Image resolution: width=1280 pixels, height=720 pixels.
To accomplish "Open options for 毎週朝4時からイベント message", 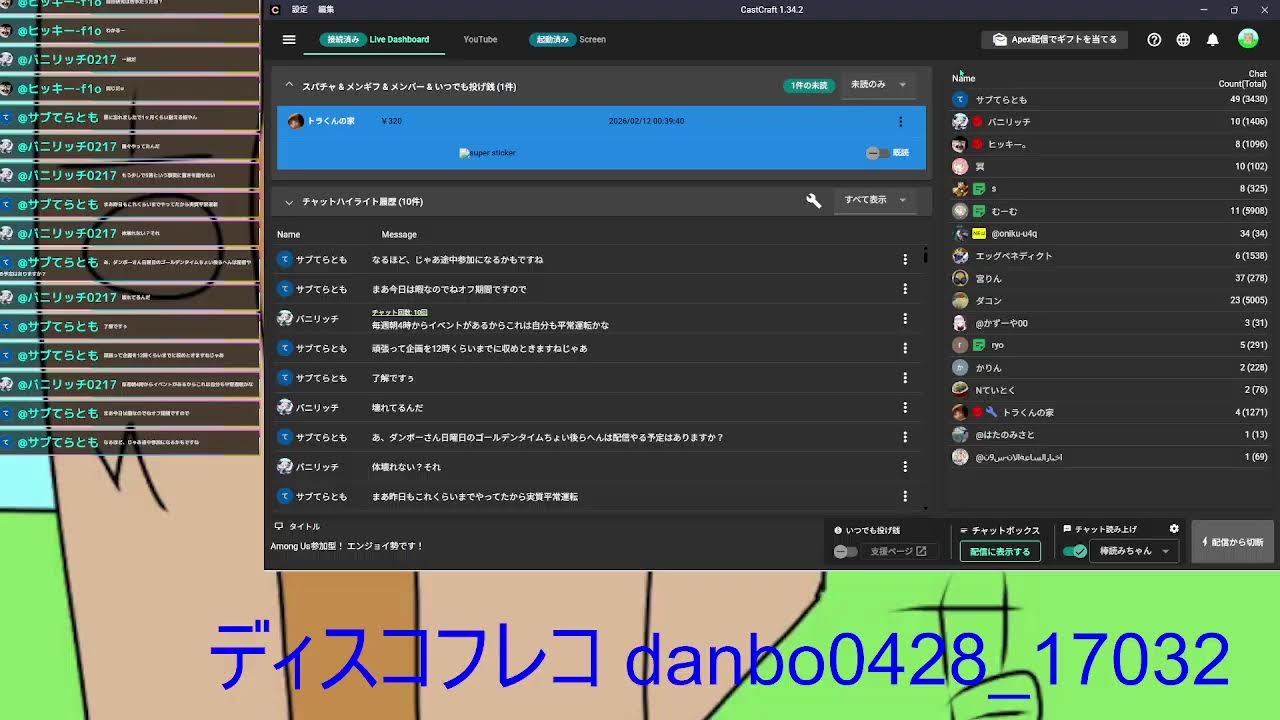I will click(905, 319).
